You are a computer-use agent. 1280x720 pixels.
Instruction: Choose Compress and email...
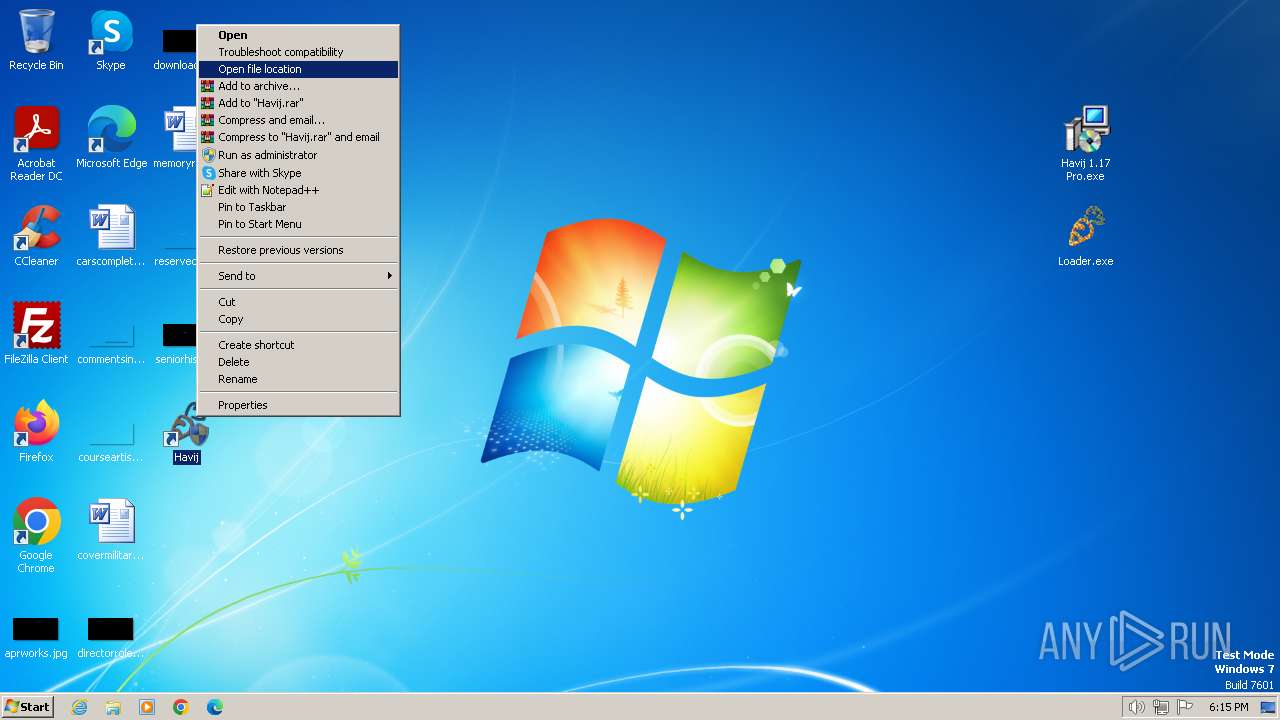(x=299, y=120)
